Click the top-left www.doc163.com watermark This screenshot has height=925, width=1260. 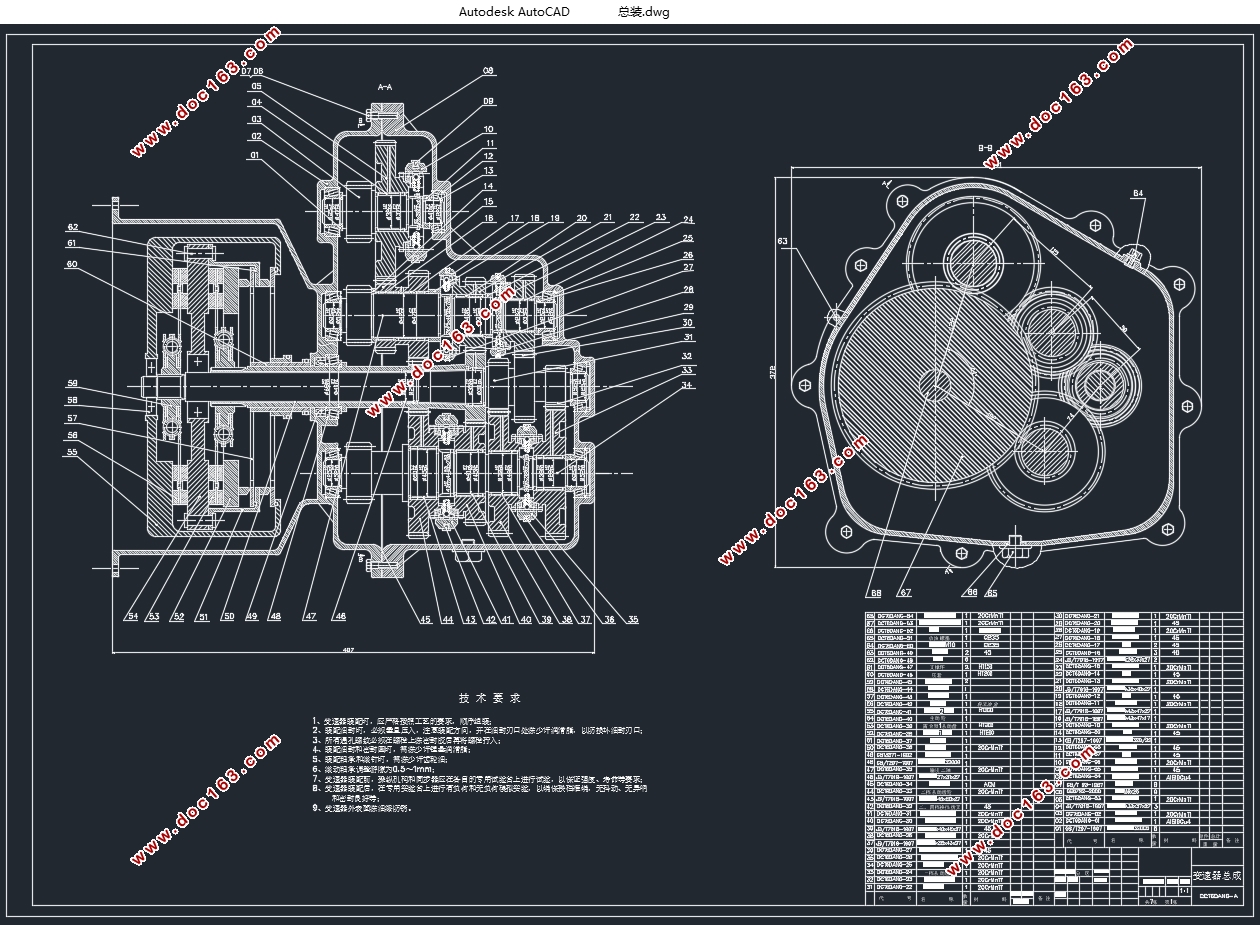click(205, 93)
